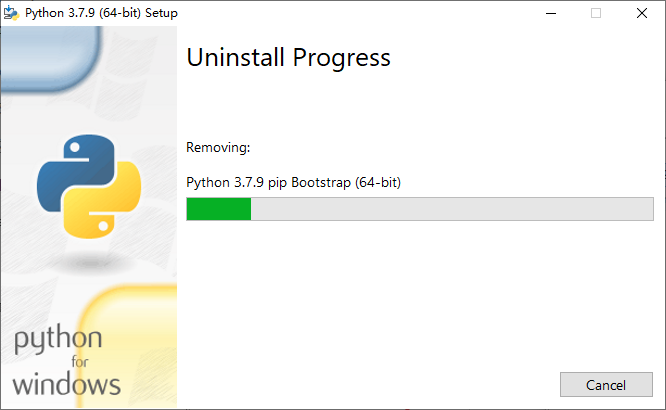Click the grey unfilled part of the progress bar
This screenshot has width=666, height=410.
(x=450, y=209)
